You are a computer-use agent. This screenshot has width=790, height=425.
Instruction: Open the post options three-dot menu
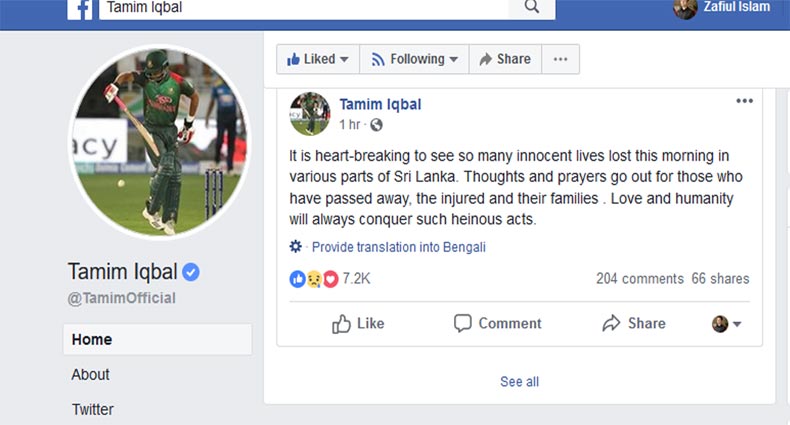[744, 101]
